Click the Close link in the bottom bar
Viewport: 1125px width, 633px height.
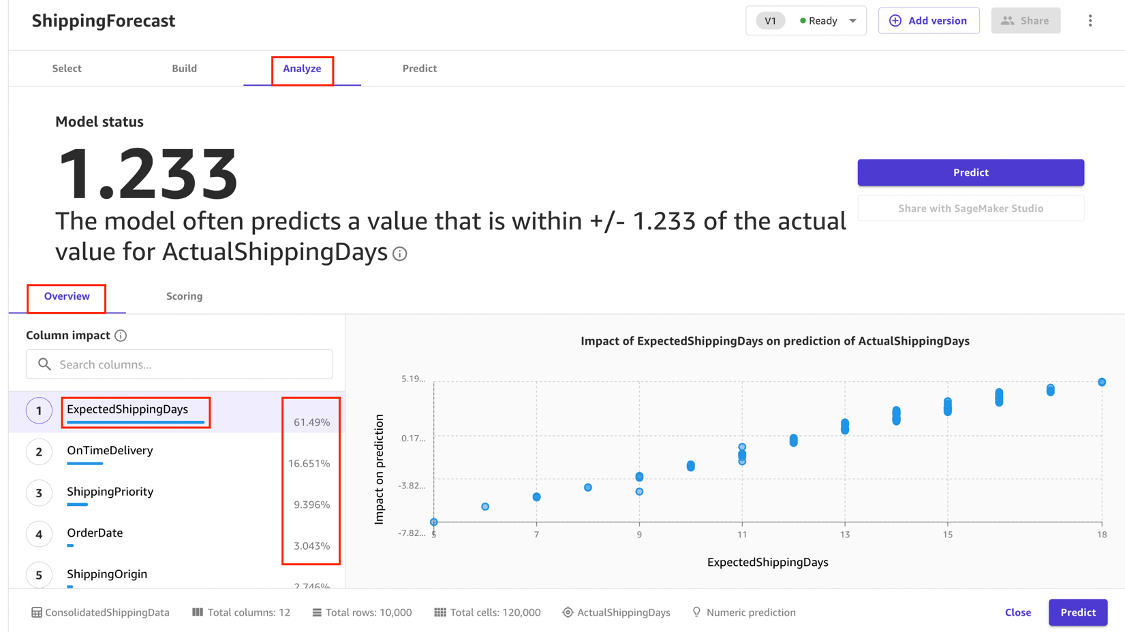click(1017, 612)
